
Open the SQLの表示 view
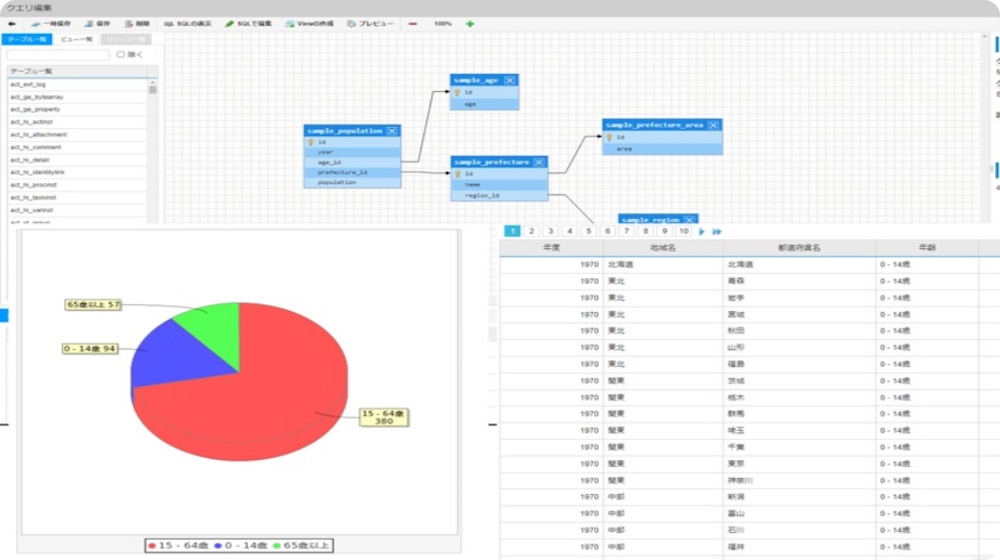(188, 24)
